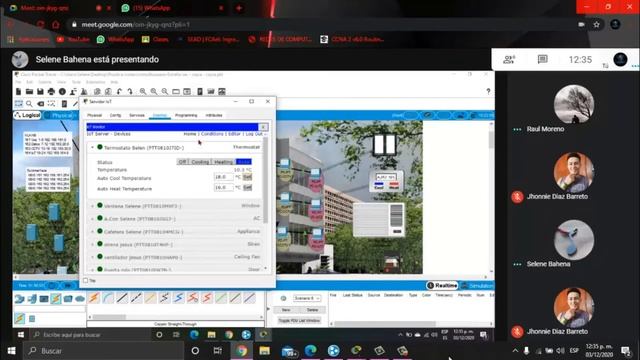Image resolution: width=640 pixels, height=360 pixels.
Task: Choose the copper cross-over dashed cable
Action: (x=136, y=298)
